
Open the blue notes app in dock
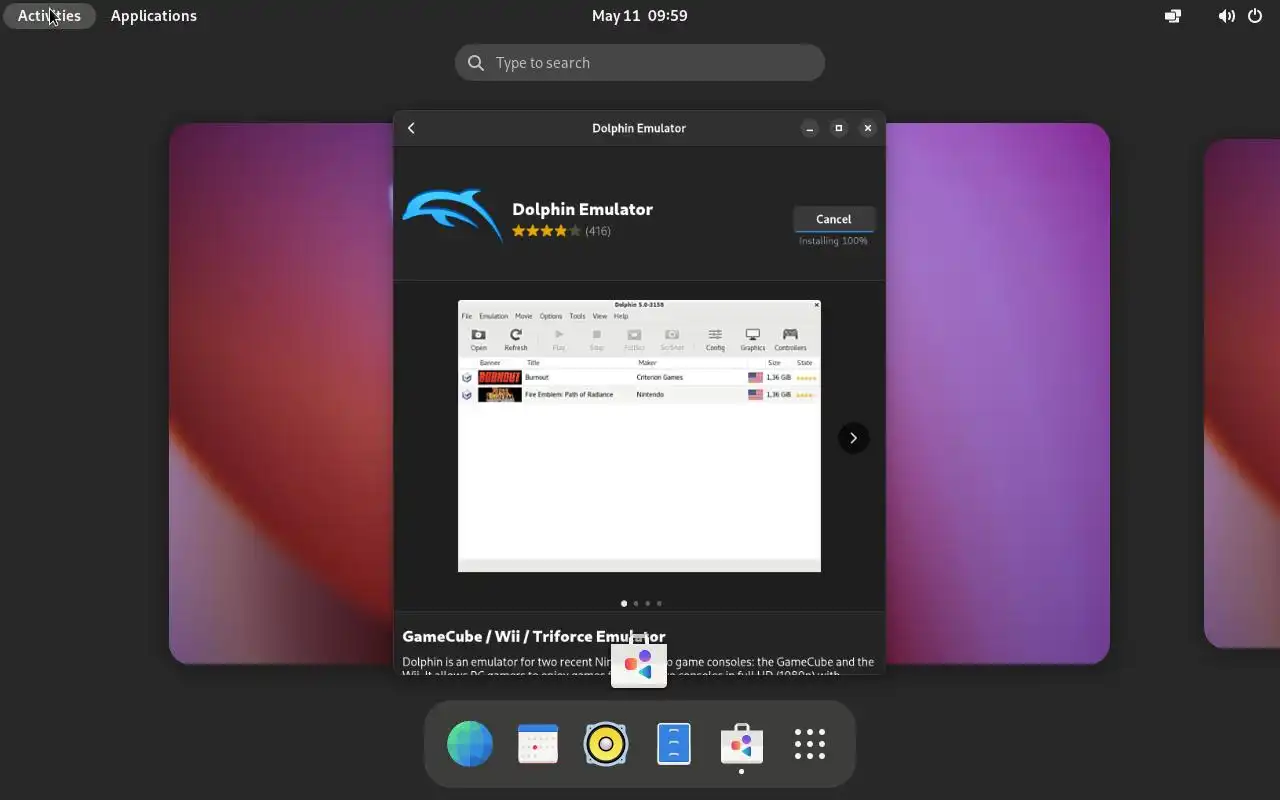coord(674,744)
